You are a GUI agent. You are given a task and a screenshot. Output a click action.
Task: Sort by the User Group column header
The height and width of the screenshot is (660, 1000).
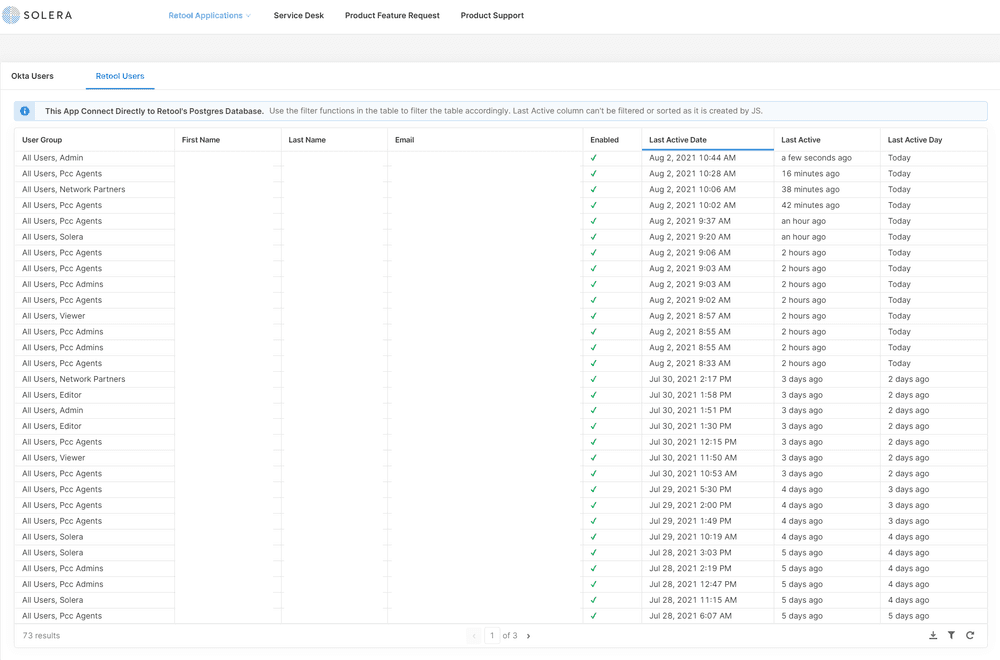click(x=44, y=139)
